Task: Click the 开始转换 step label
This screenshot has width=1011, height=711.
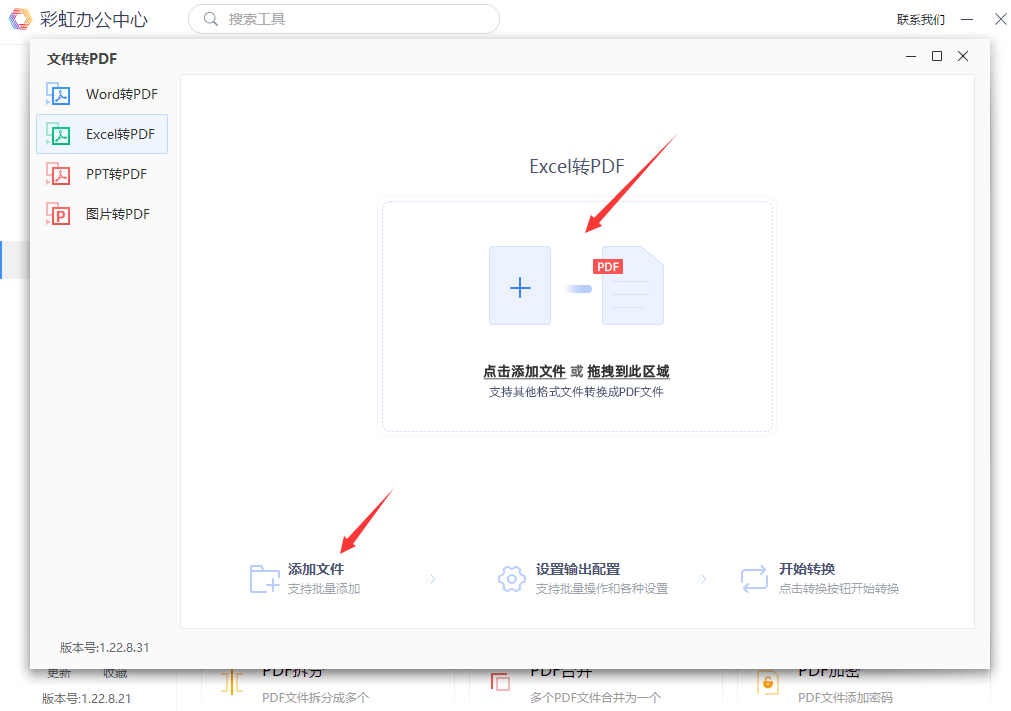Action: click(807, 569)
